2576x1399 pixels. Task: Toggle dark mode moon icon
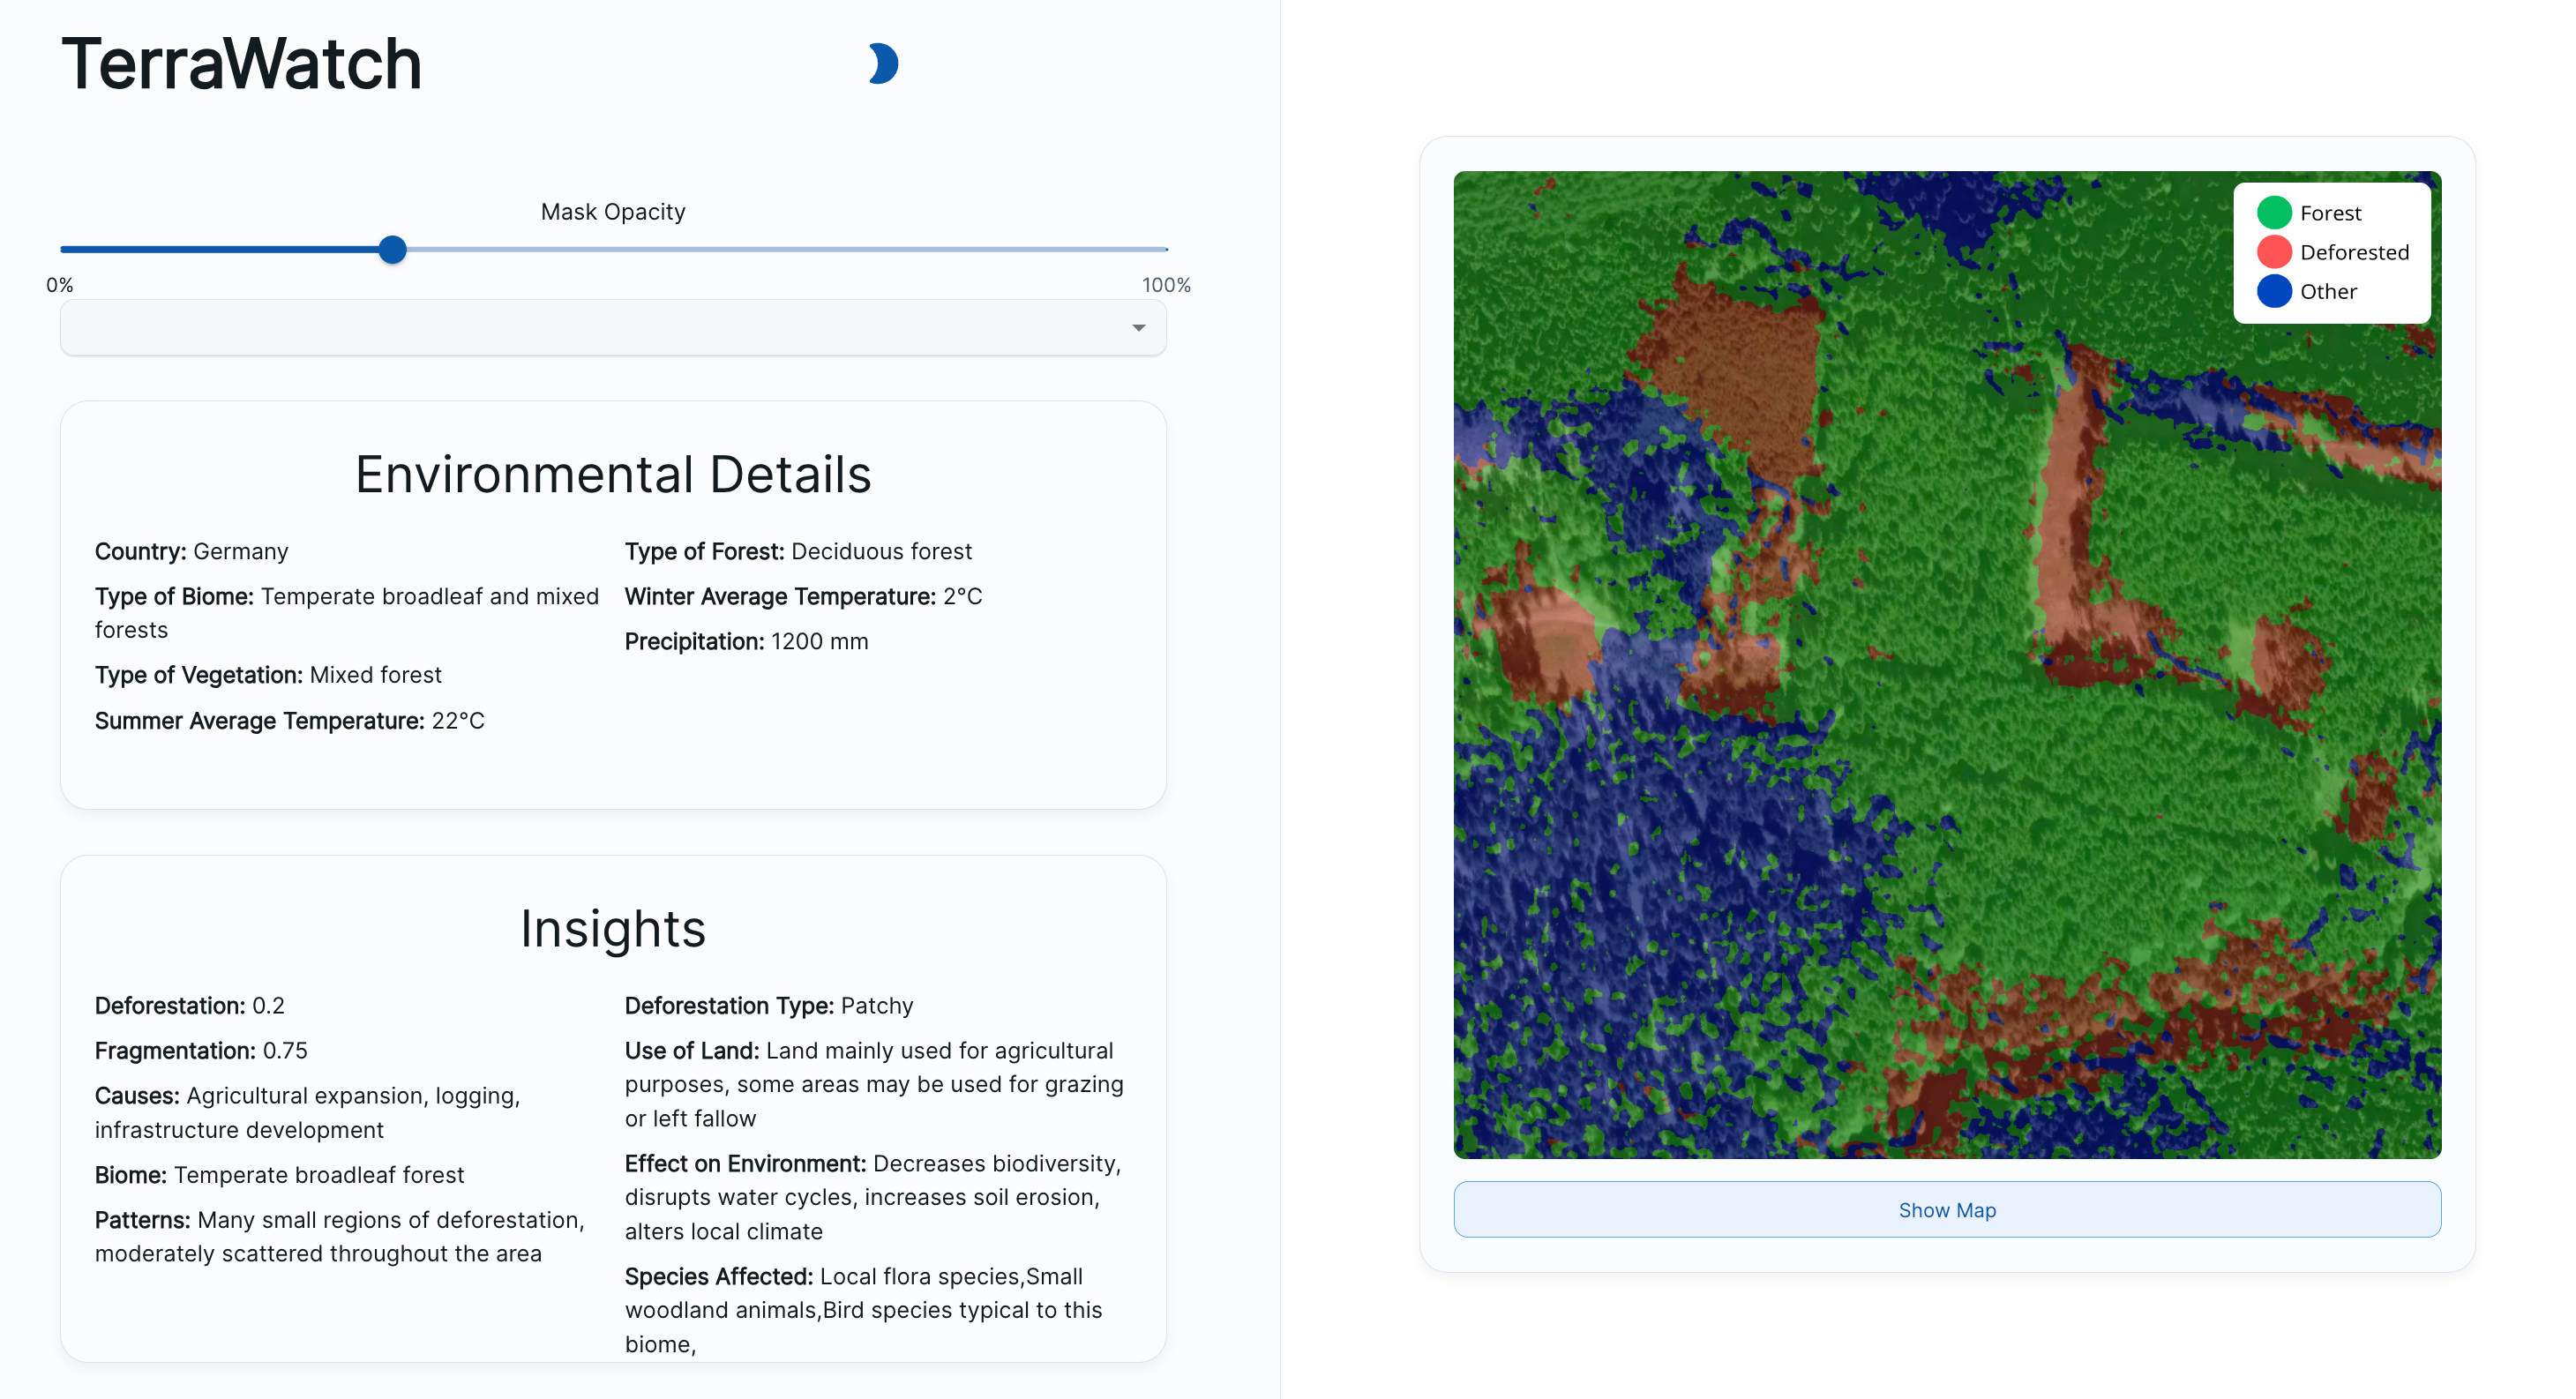click(883, 64)
